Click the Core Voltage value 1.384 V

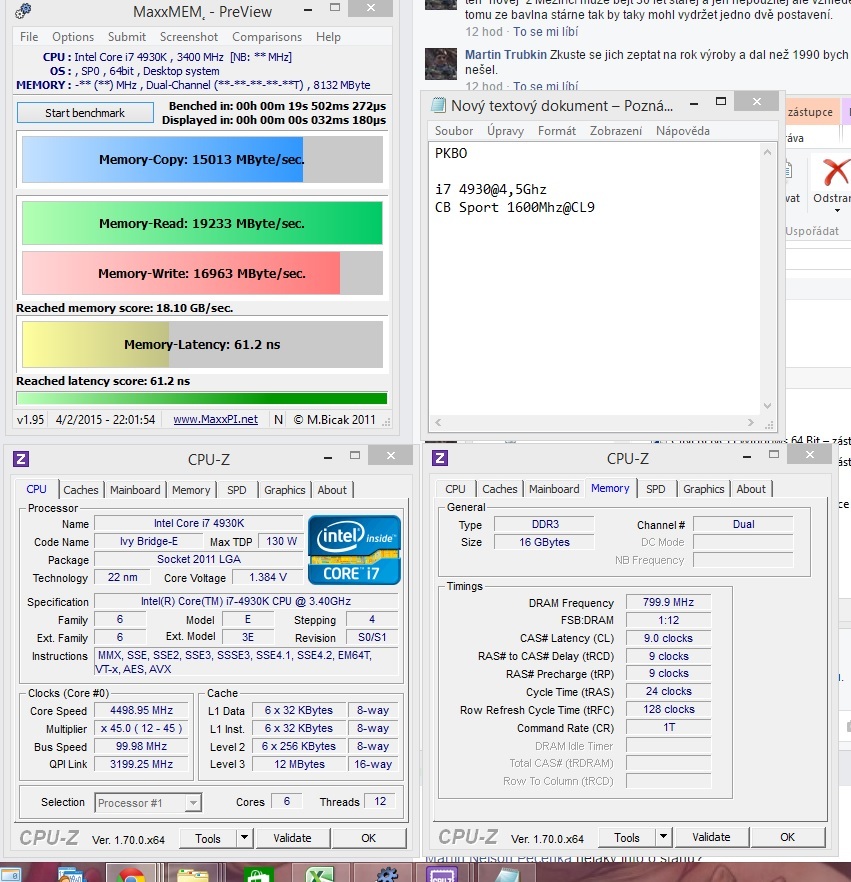(x=268, y=577)
